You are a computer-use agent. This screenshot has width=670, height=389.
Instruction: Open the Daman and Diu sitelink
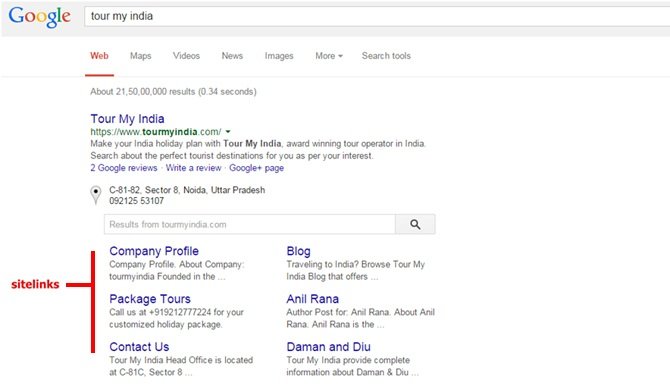[329, 347]
